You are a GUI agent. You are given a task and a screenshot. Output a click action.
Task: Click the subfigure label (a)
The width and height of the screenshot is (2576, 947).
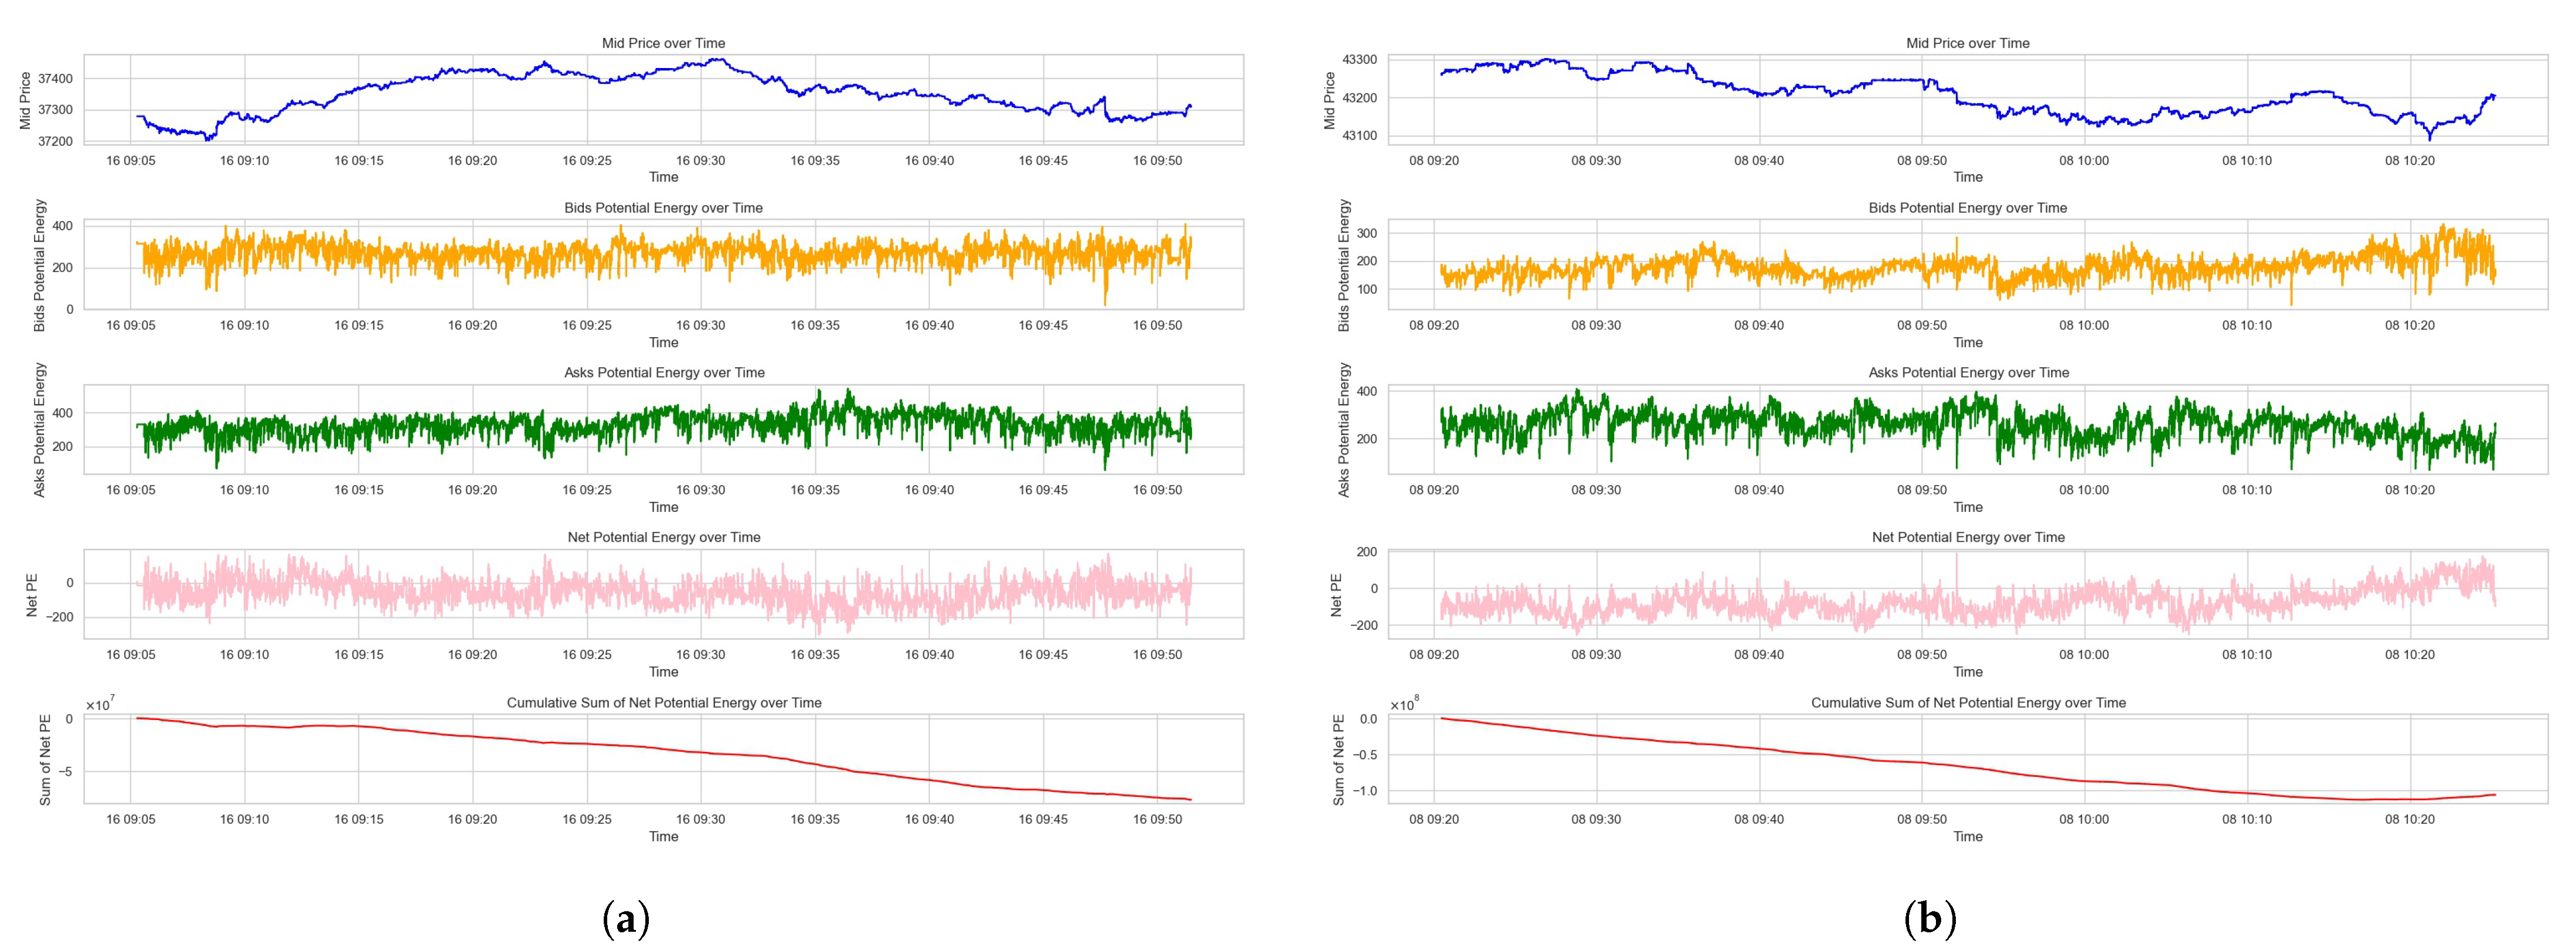[627, 918]
